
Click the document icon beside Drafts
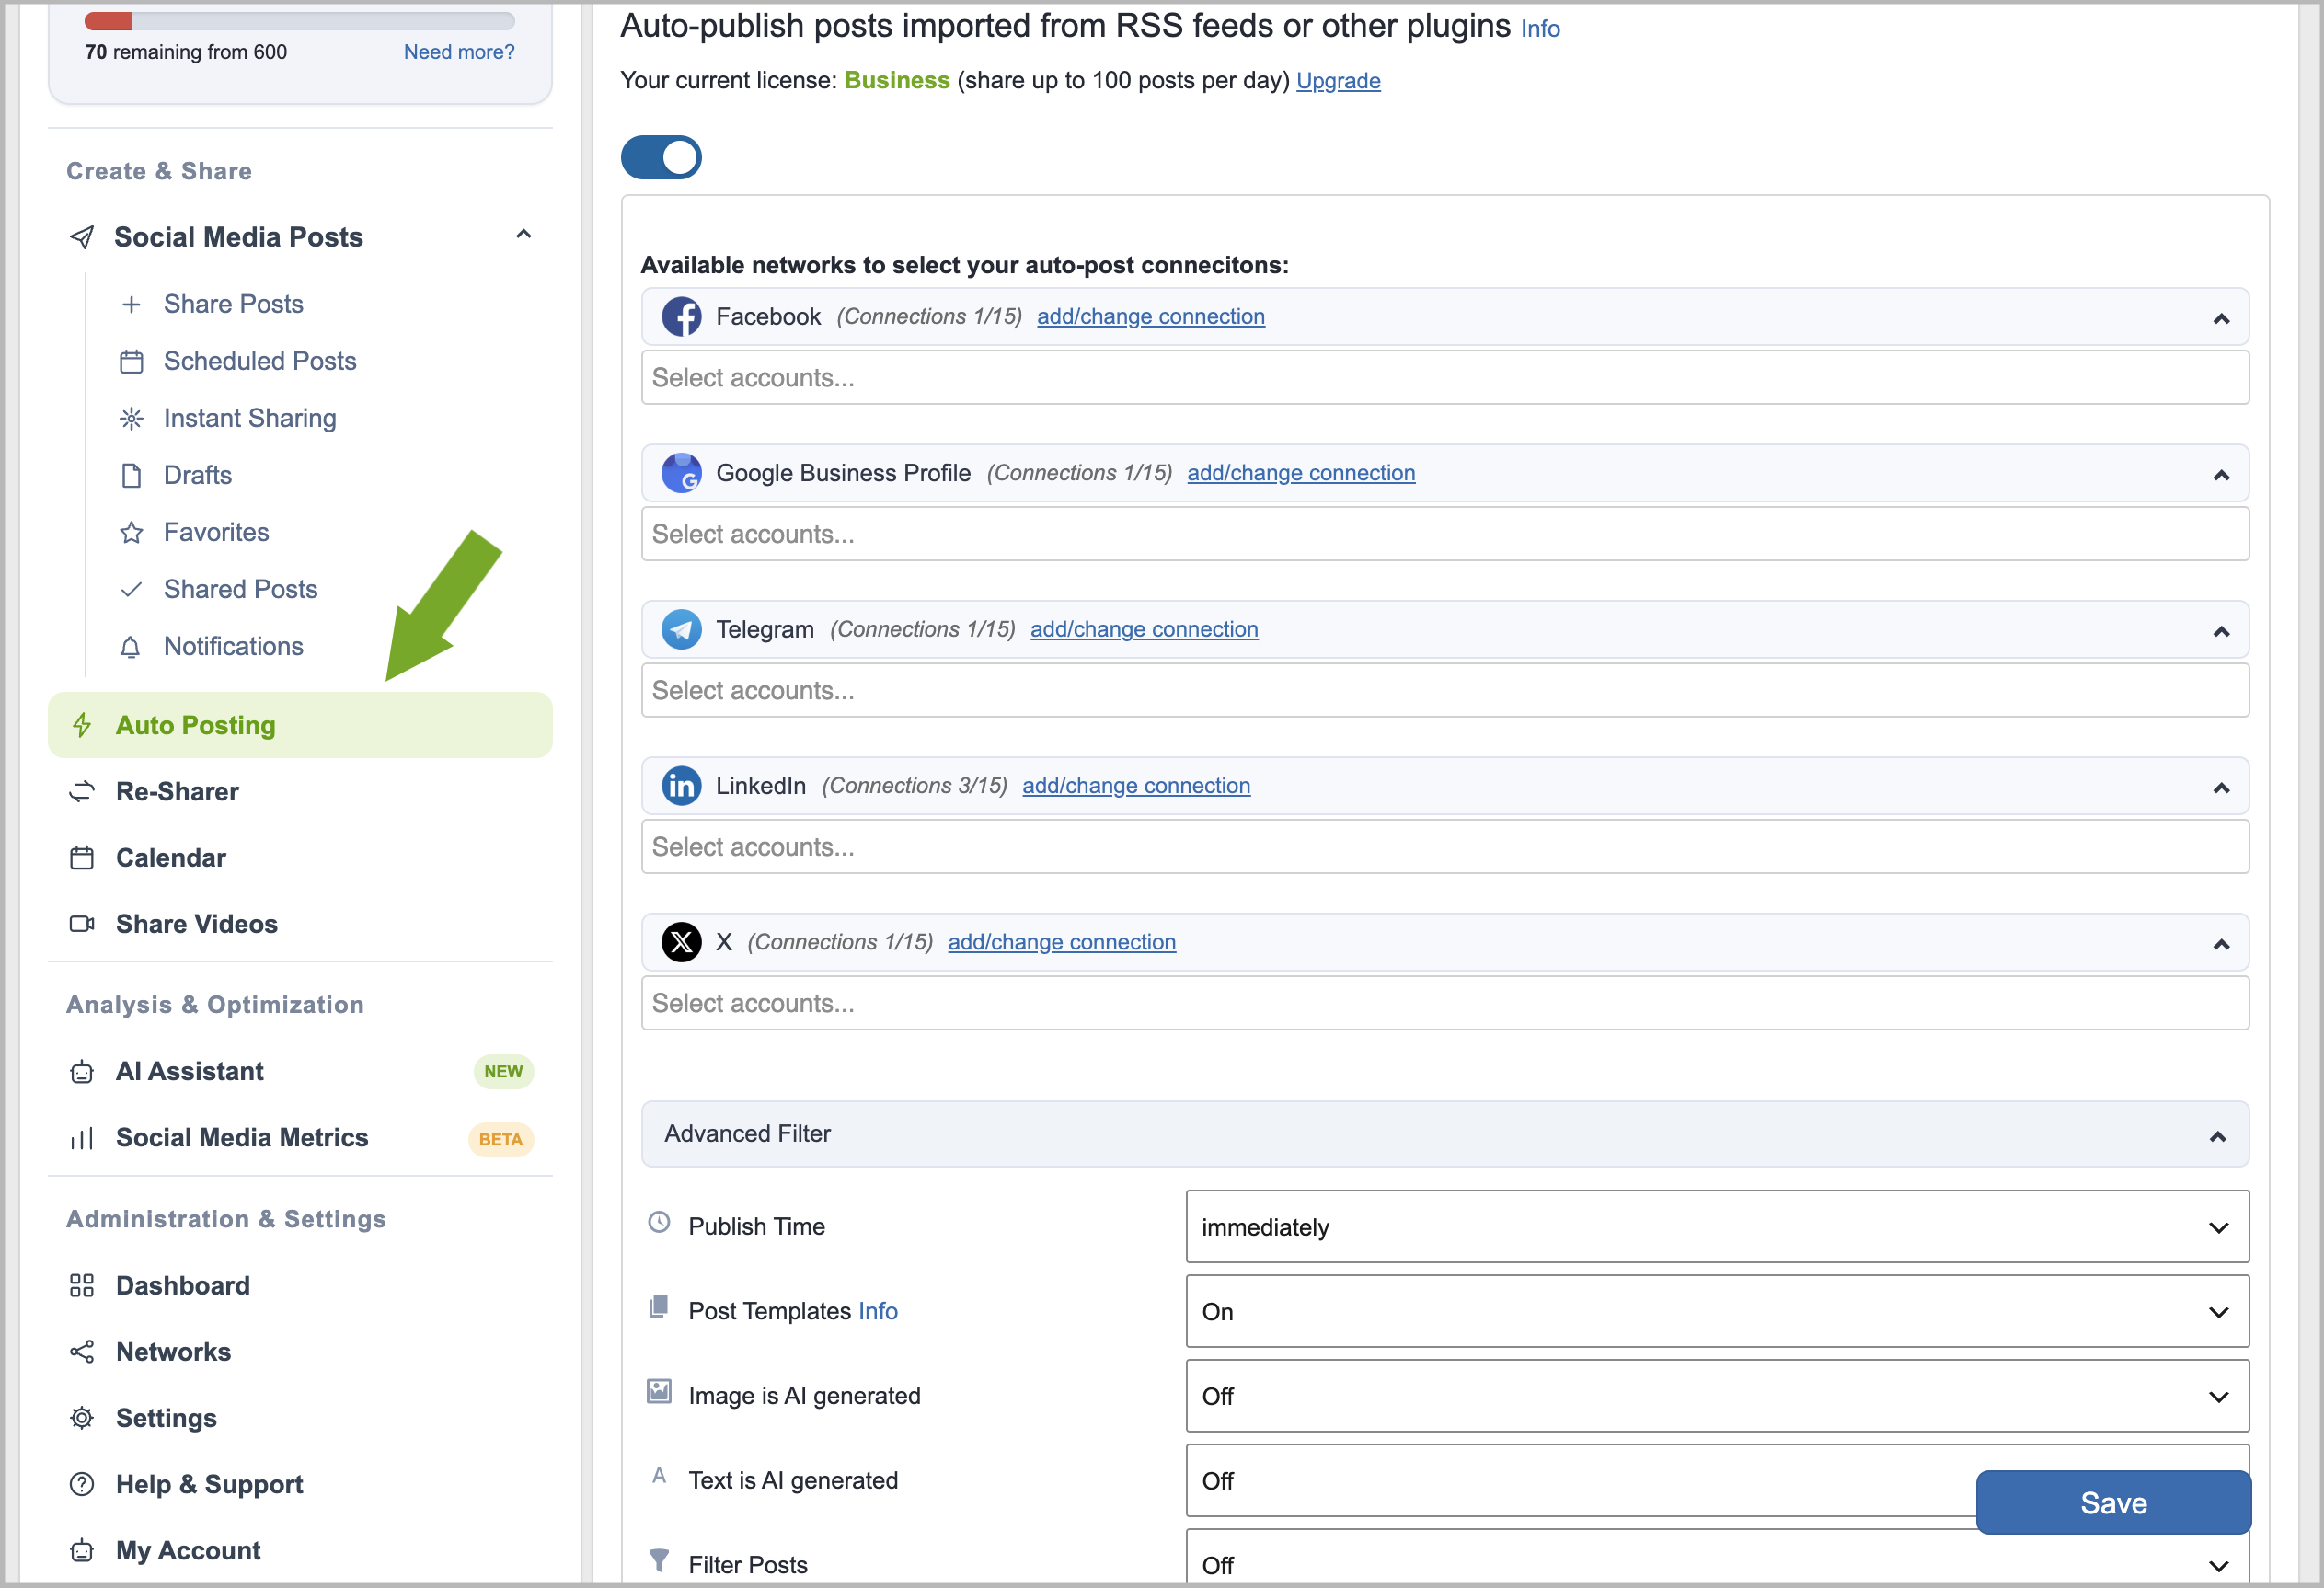pyautogui.click(x=131, y=475)
